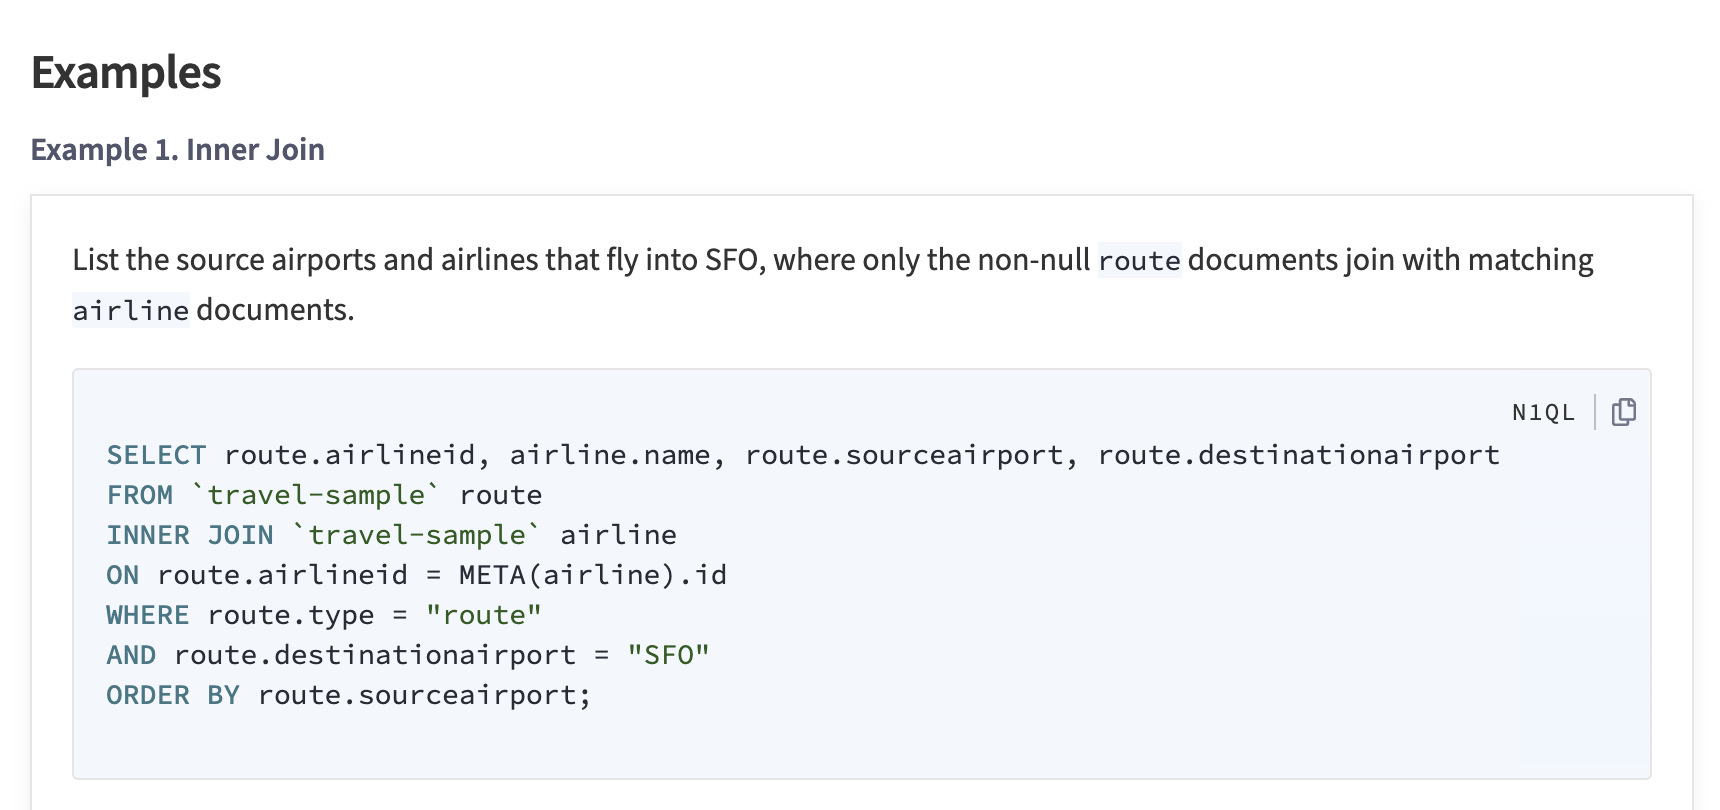Screen dimensions: 1720x810
Task: Click the N1QL language label
Action: click(x=1543, y=412)
